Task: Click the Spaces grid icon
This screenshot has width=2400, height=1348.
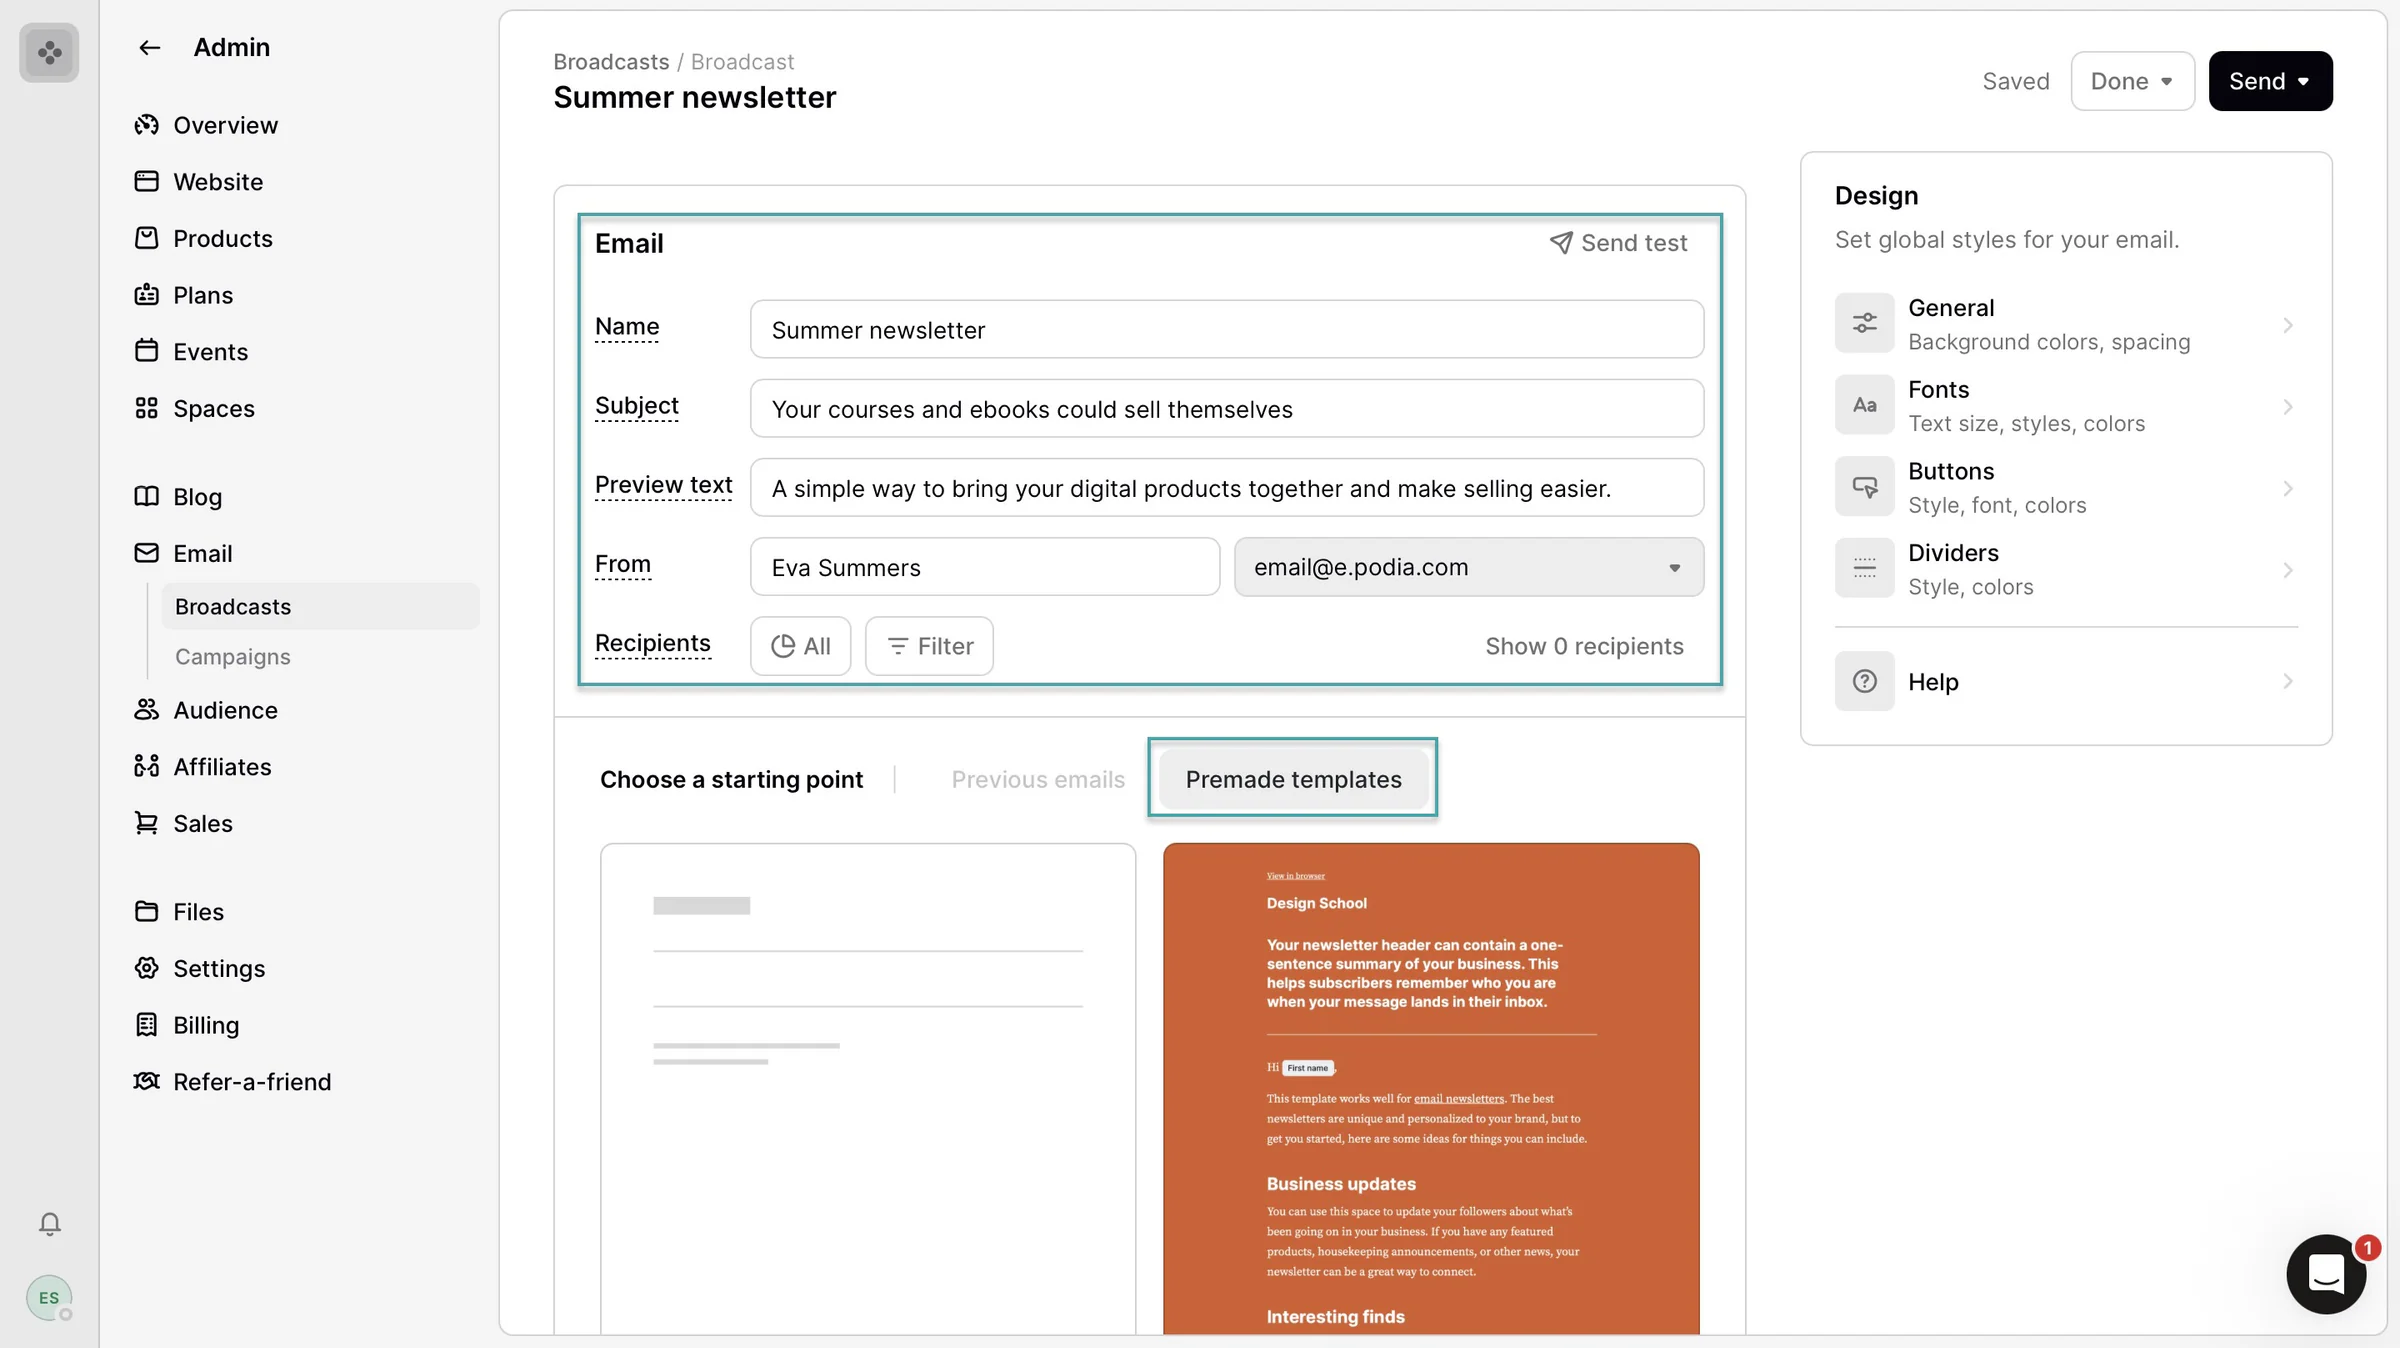Action: [147, 408]
